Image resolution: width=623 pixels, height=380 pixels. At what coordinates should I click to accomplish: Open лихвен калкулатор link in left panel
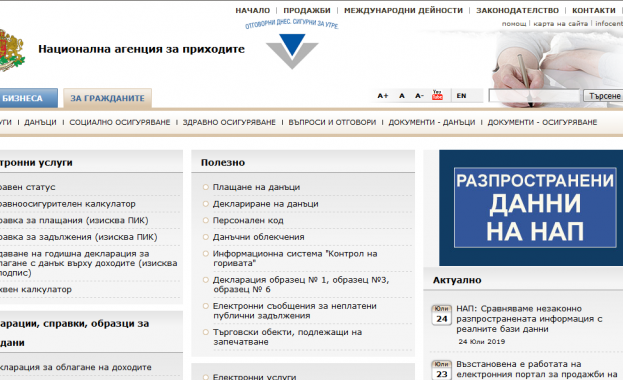click(36, 290)
